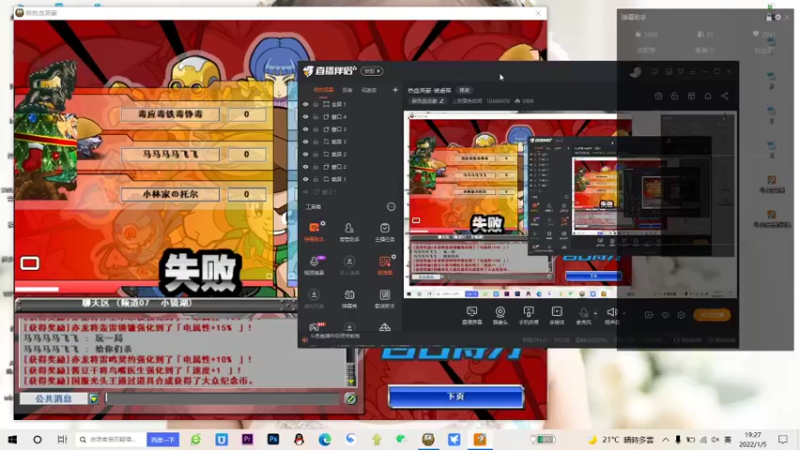
Task: Toggle lock icon in 弹幕助手 window
Action: (x=769, y=17)
